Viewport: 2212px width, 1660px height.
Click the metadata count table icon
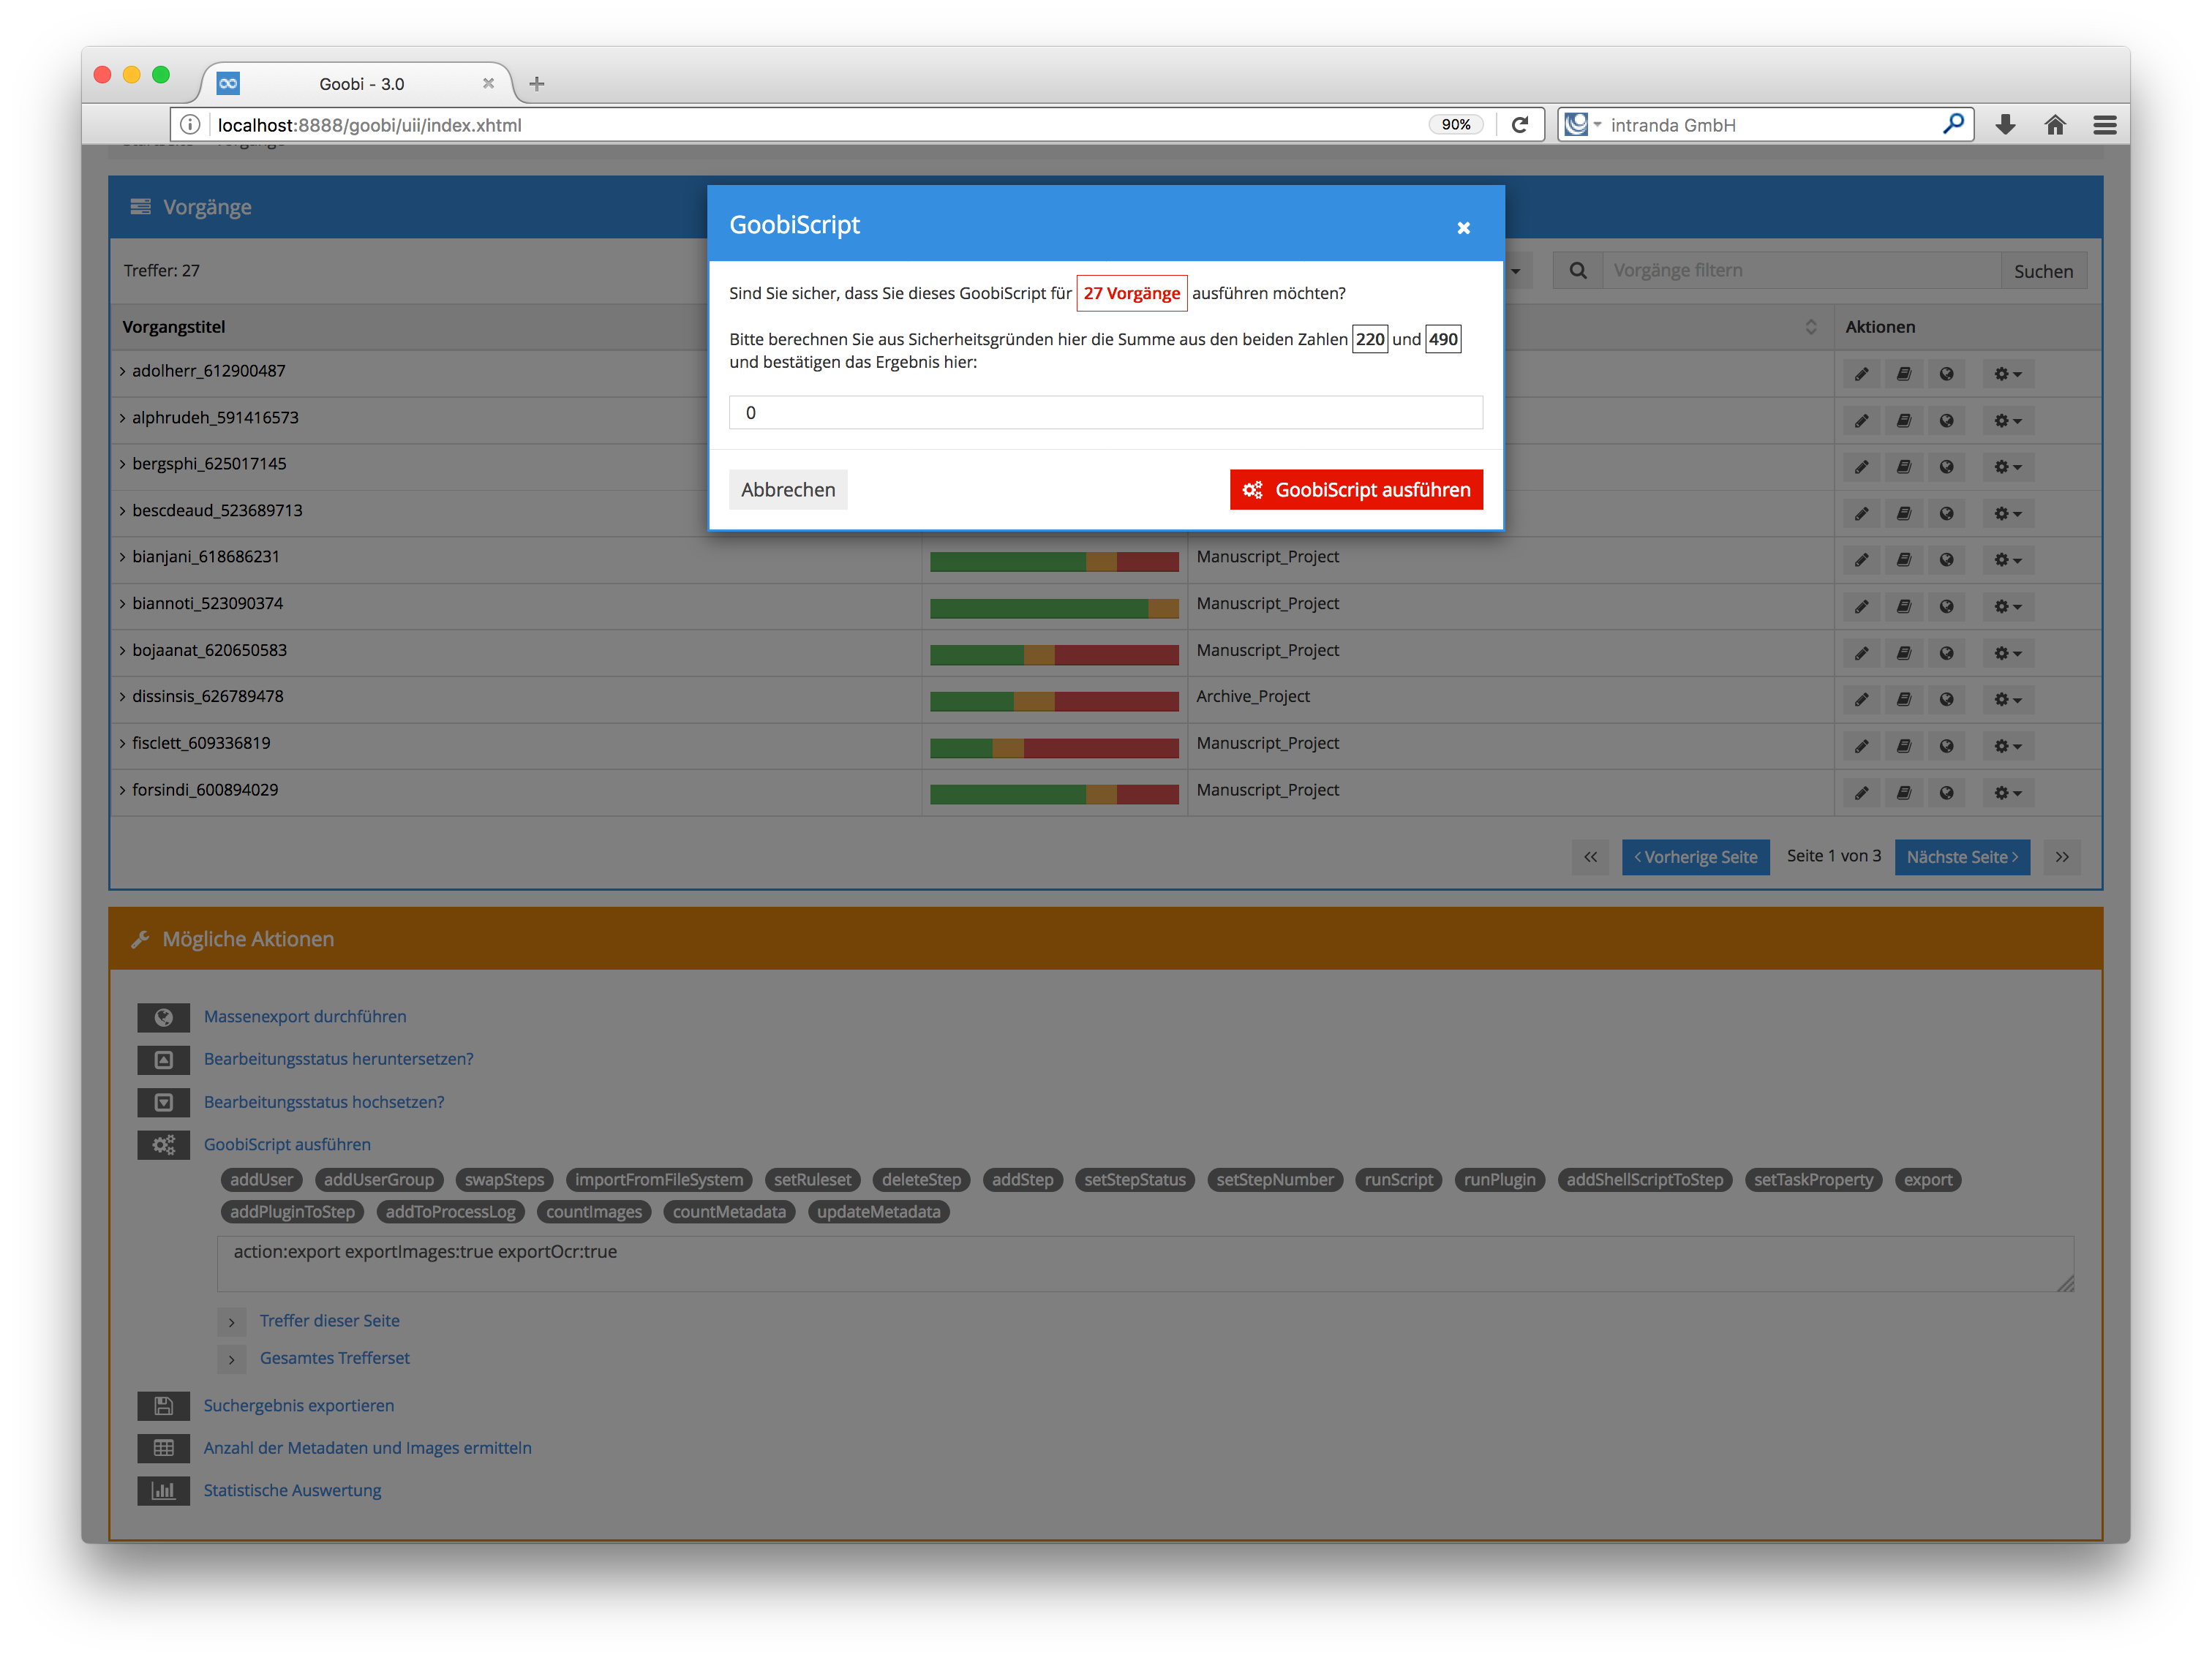163,1448
